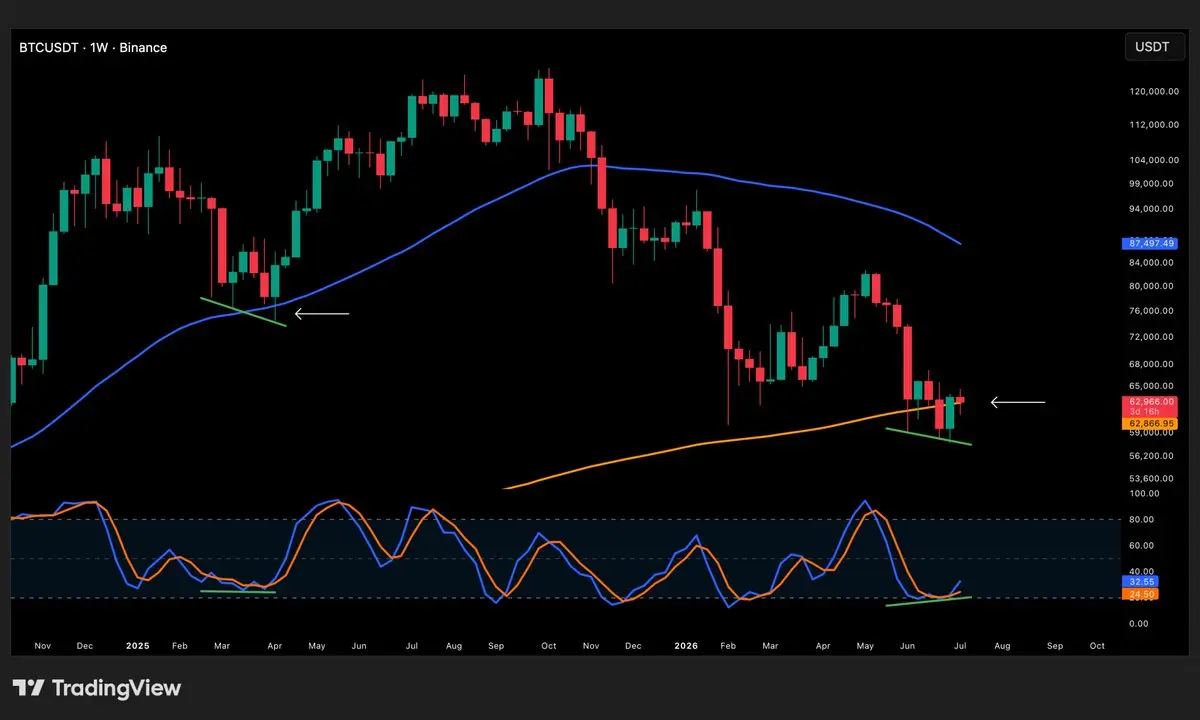Click the 94,000.00 price axis label
1200x720 pixels.
click(x=1153, y=209)
